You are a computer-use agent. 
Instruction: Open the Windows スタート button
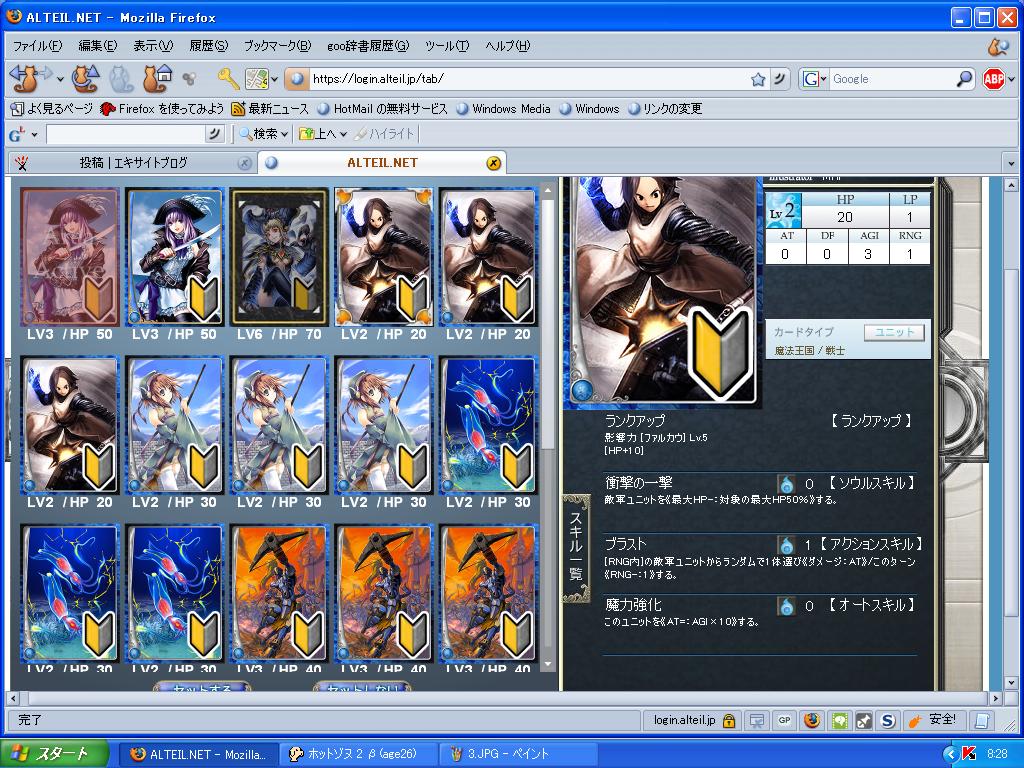tap(54, 754)
